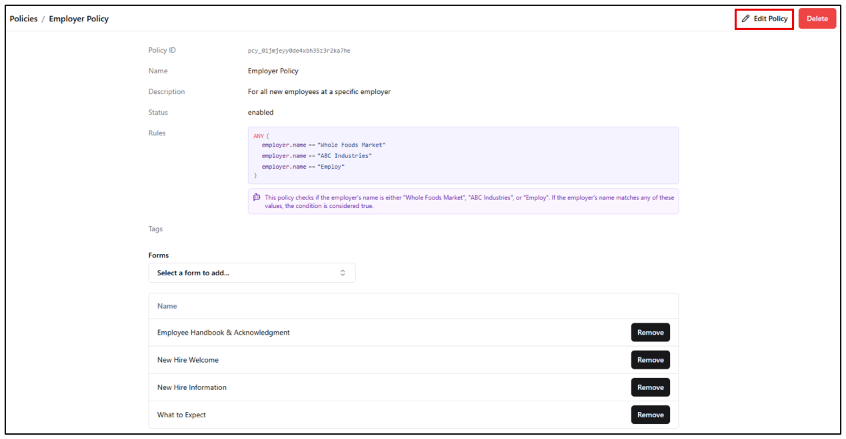Remove the Employee Handbook & Acknowledgment form
846x439 pixels.
coord(650,332)
